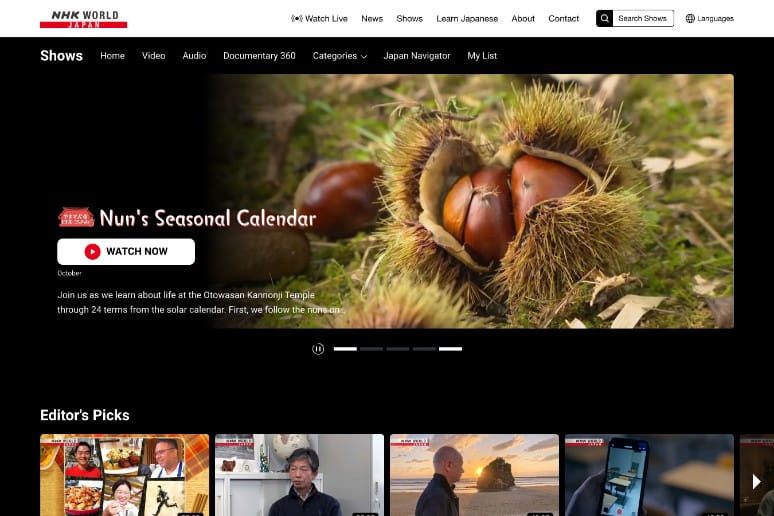Expand the Categories dropdown

[x=339, y=56]
